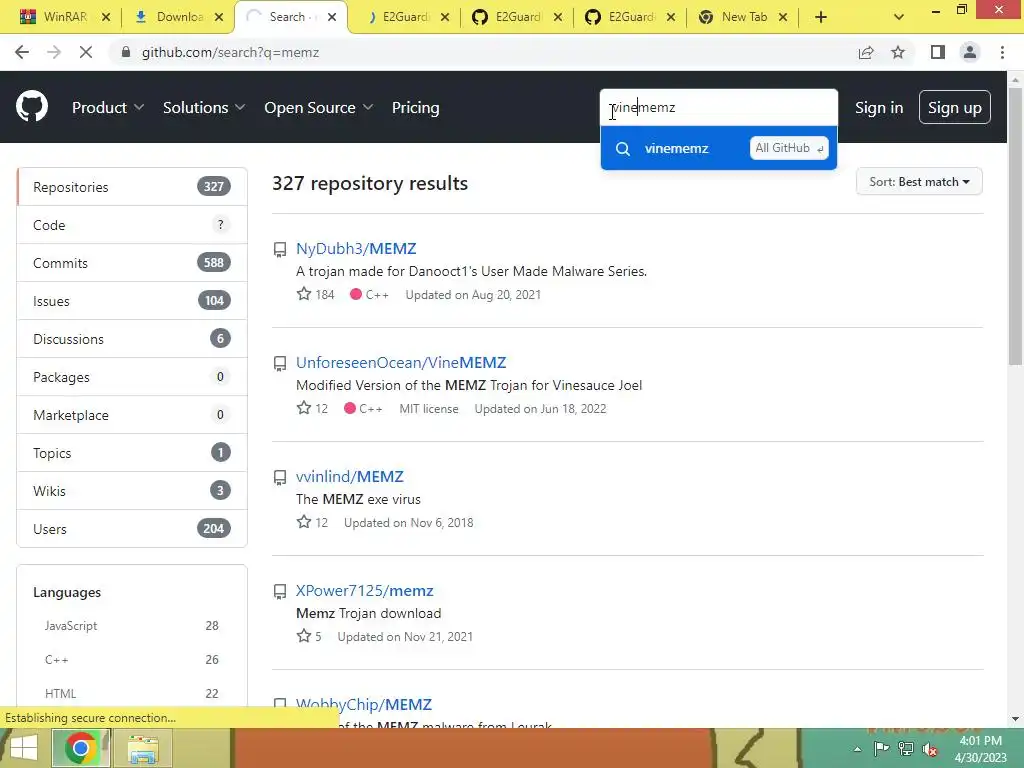Open Action Center flag tray icon

tap(881, 748)
